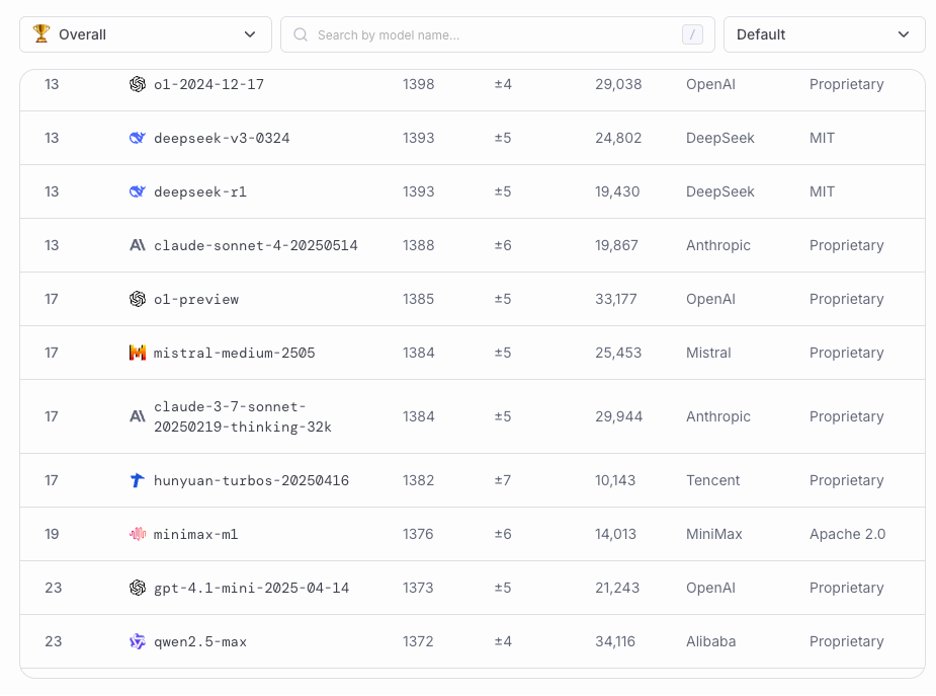Viewport: 936px width, 696px height.
Task: Select score 1398 in o1-2024-12-17 row
Action: click(x=418, y=84)
